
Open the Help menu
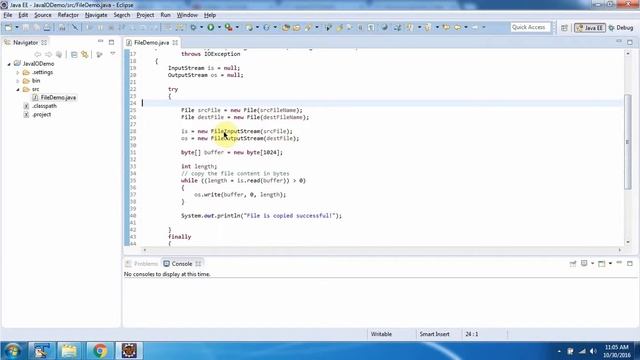(210, 15)
